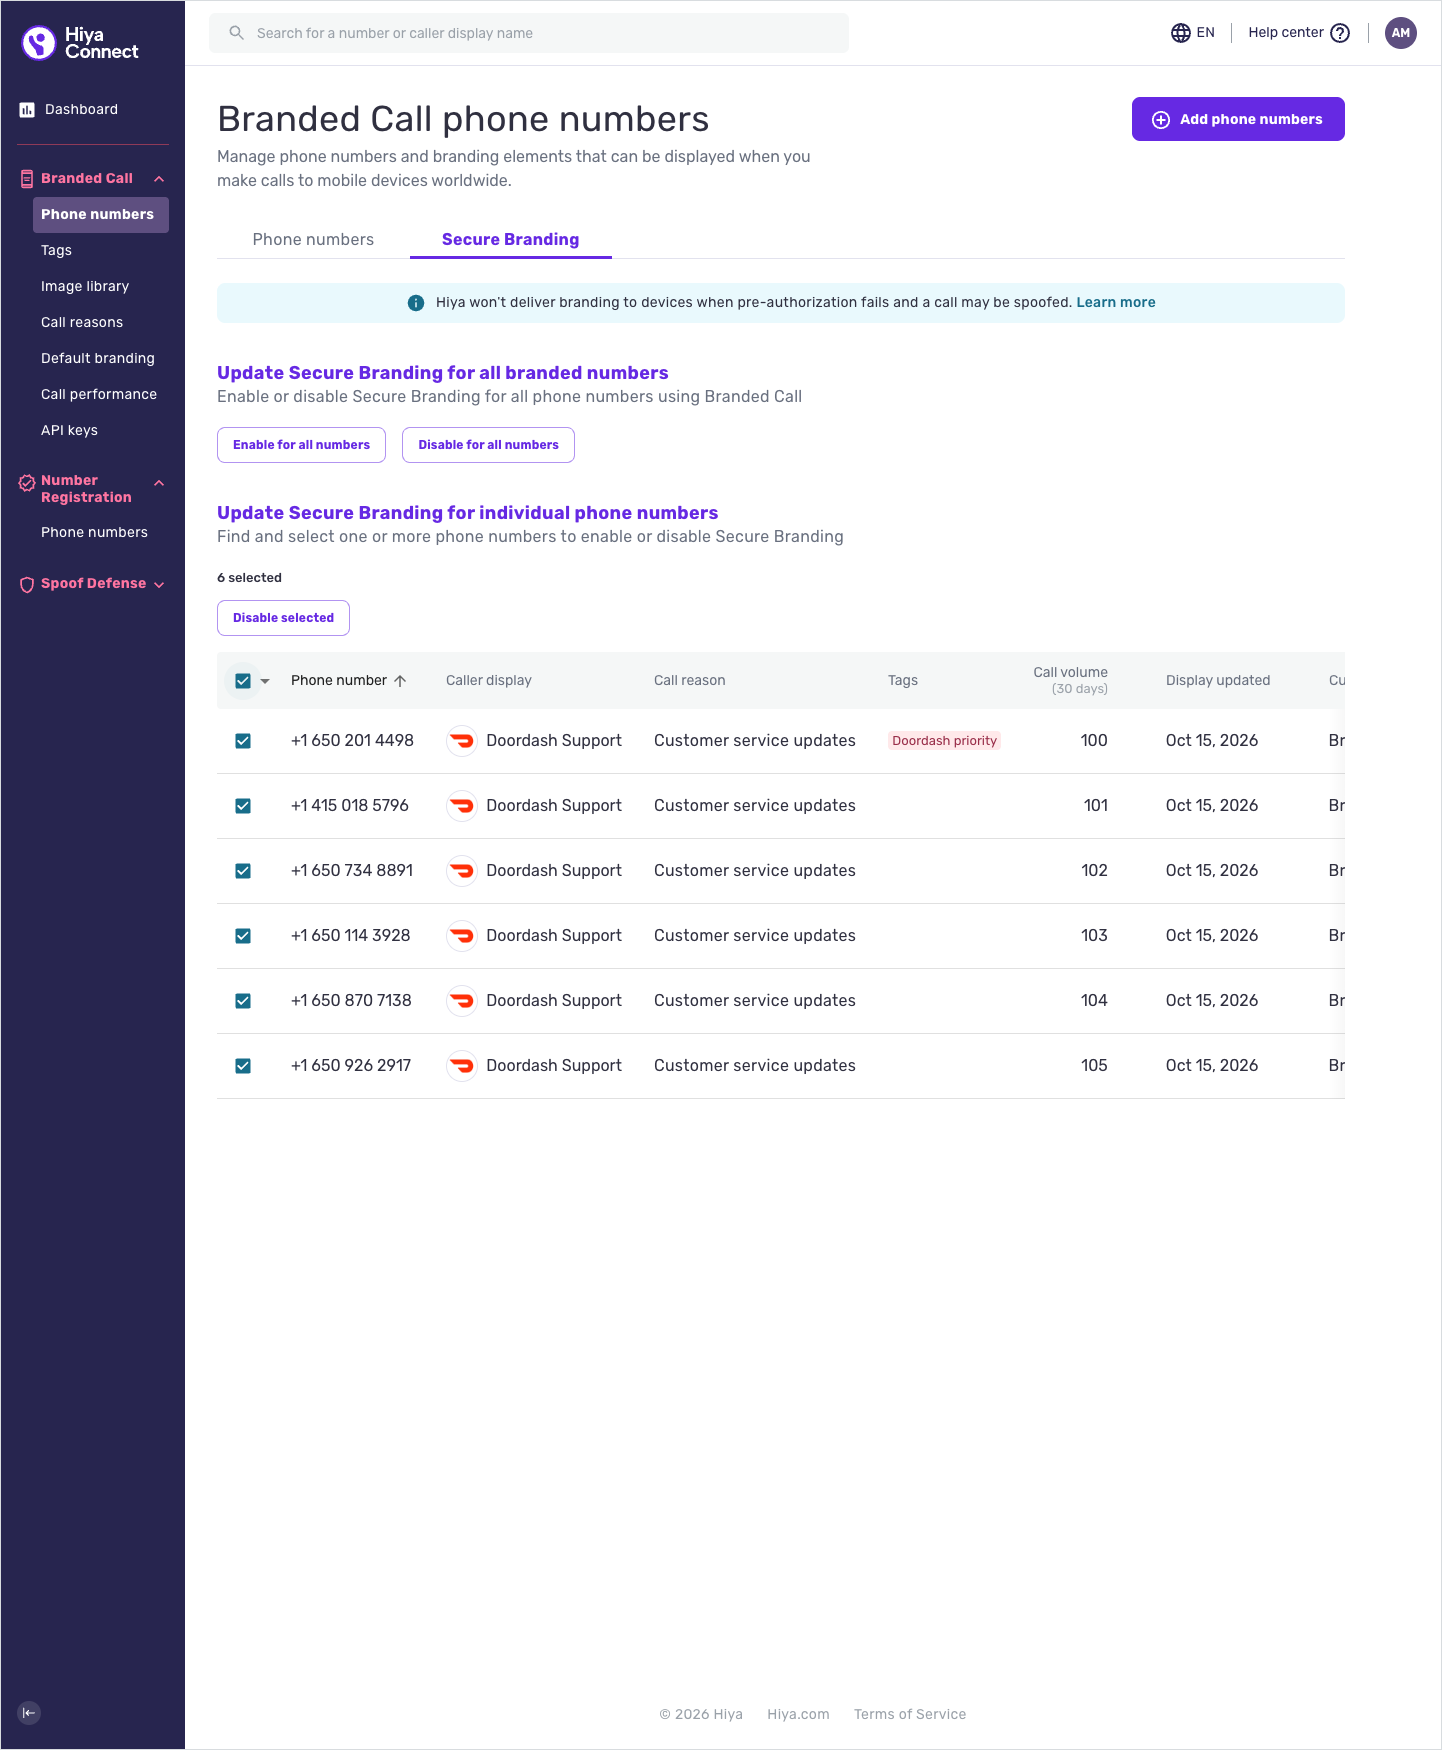Open API keys in the sidebar
Viewport: 1442px width, 1750px height.
tap(70, 430)
